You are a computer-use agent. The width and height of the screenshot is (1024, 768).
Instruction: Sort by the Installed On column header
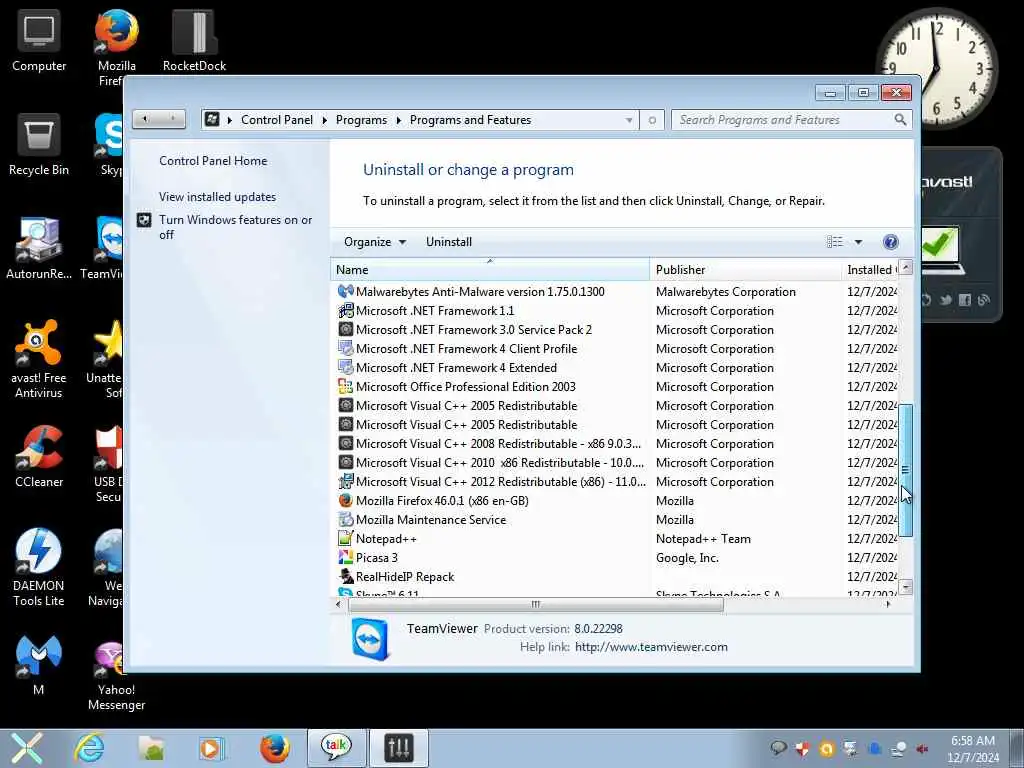tap(871, 269)
